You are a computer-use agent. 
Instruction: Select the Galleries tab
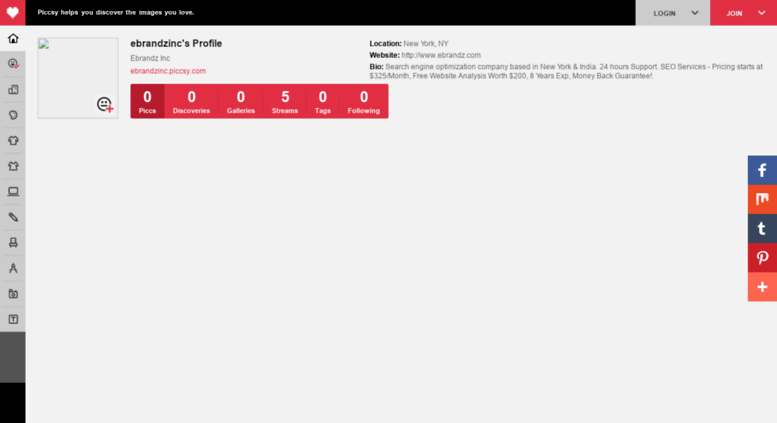point(241,101)
